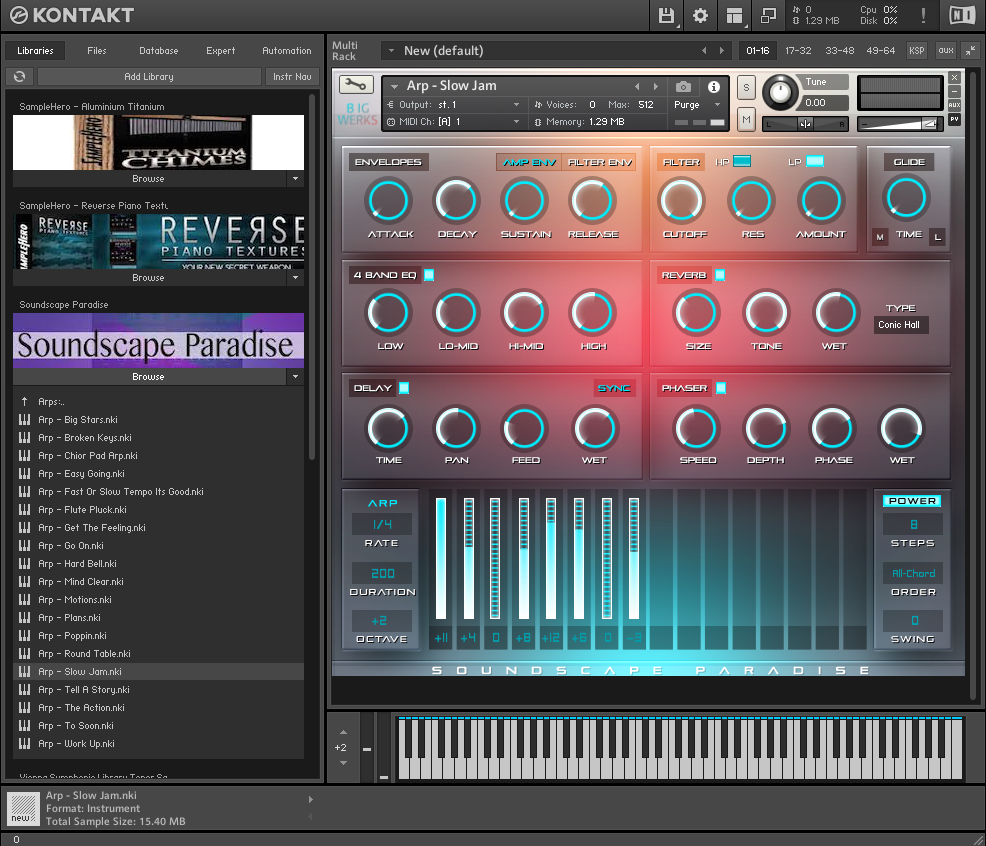Shift keyboard octave down arrow
Screen dimensions: 986x846
pos(343,763)
